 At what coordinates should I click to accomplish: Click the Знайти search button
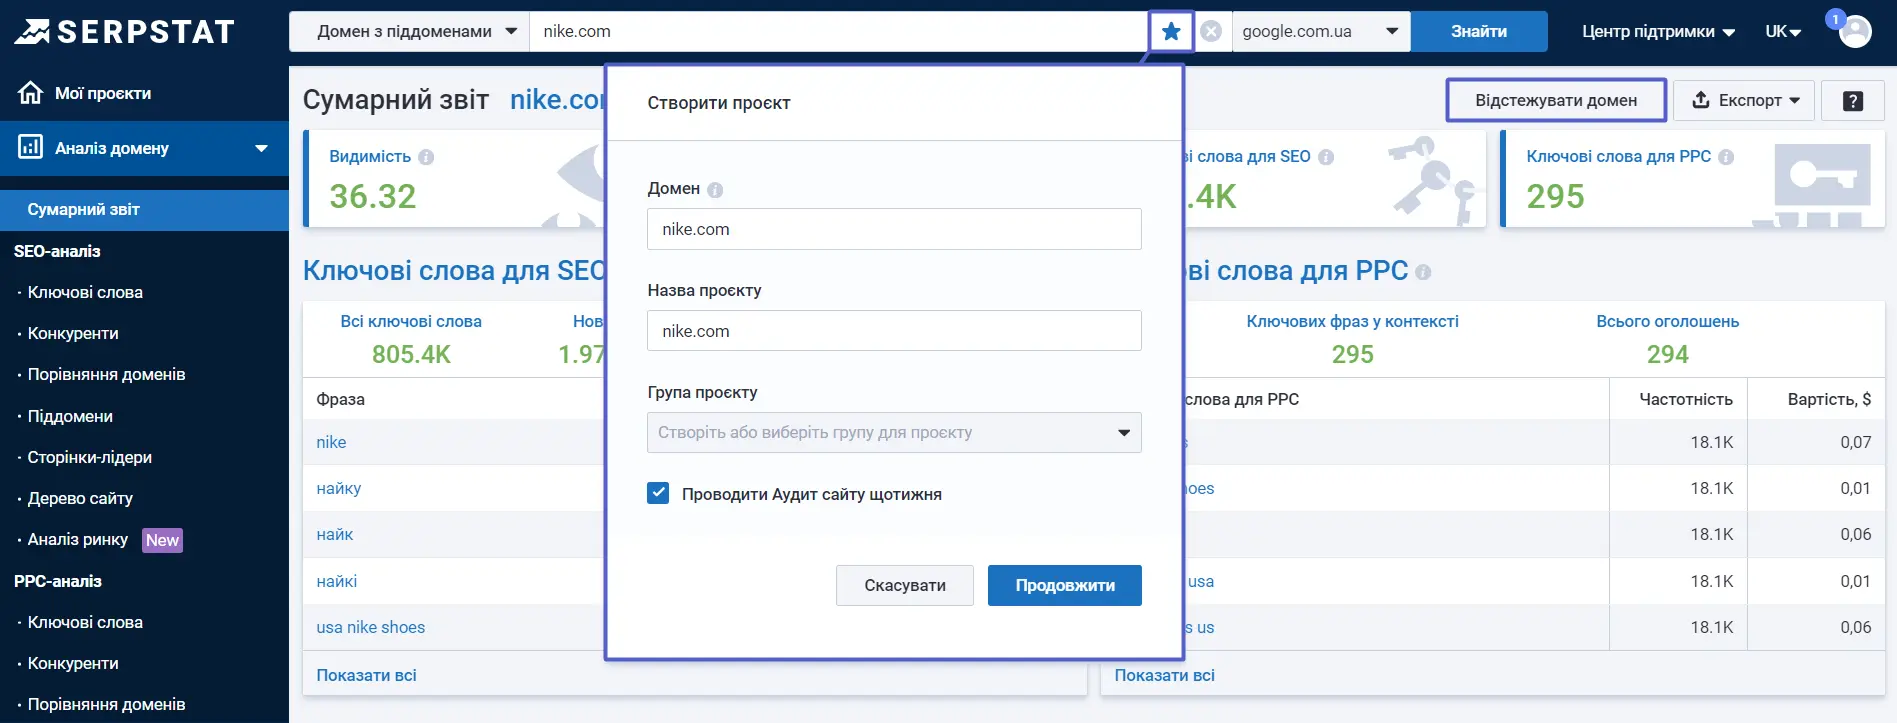pos(1479,32)
